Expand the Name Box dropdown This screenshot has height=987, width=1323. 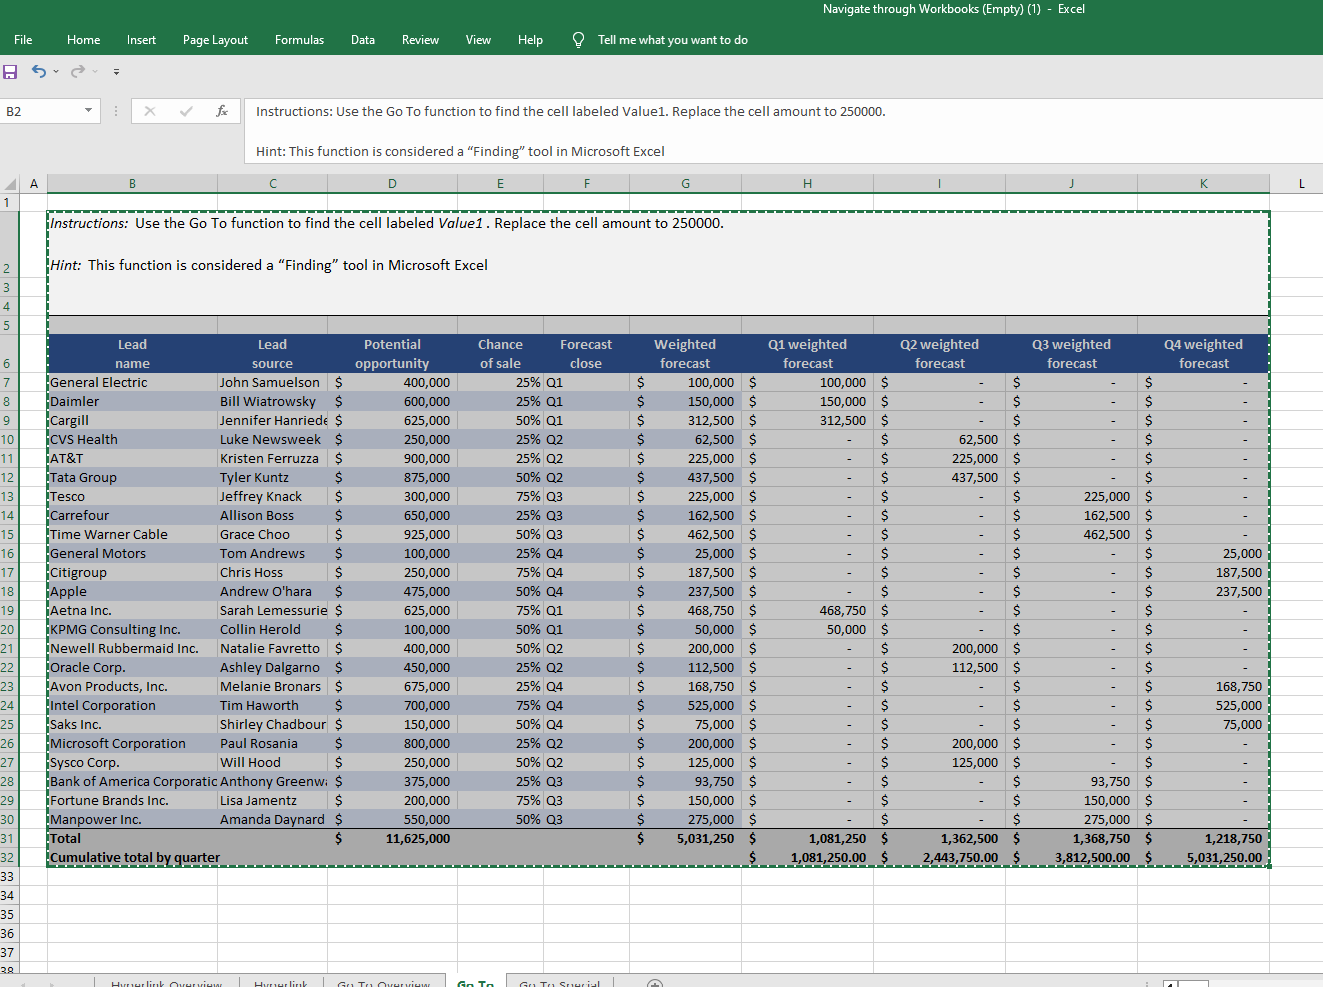88,111
